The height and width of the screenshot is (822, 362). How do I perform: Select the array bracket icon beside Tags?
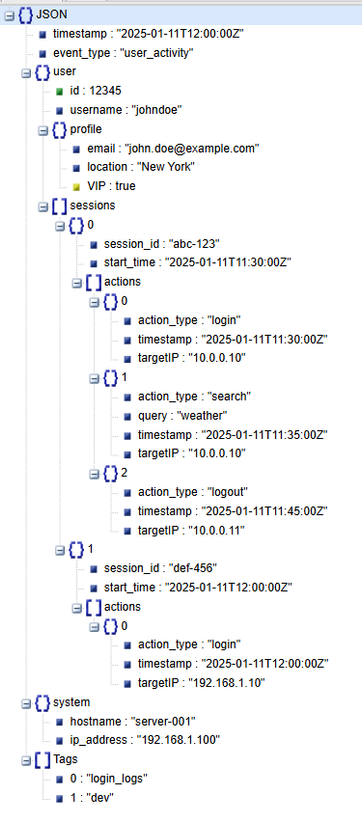(x=42, y=760)
